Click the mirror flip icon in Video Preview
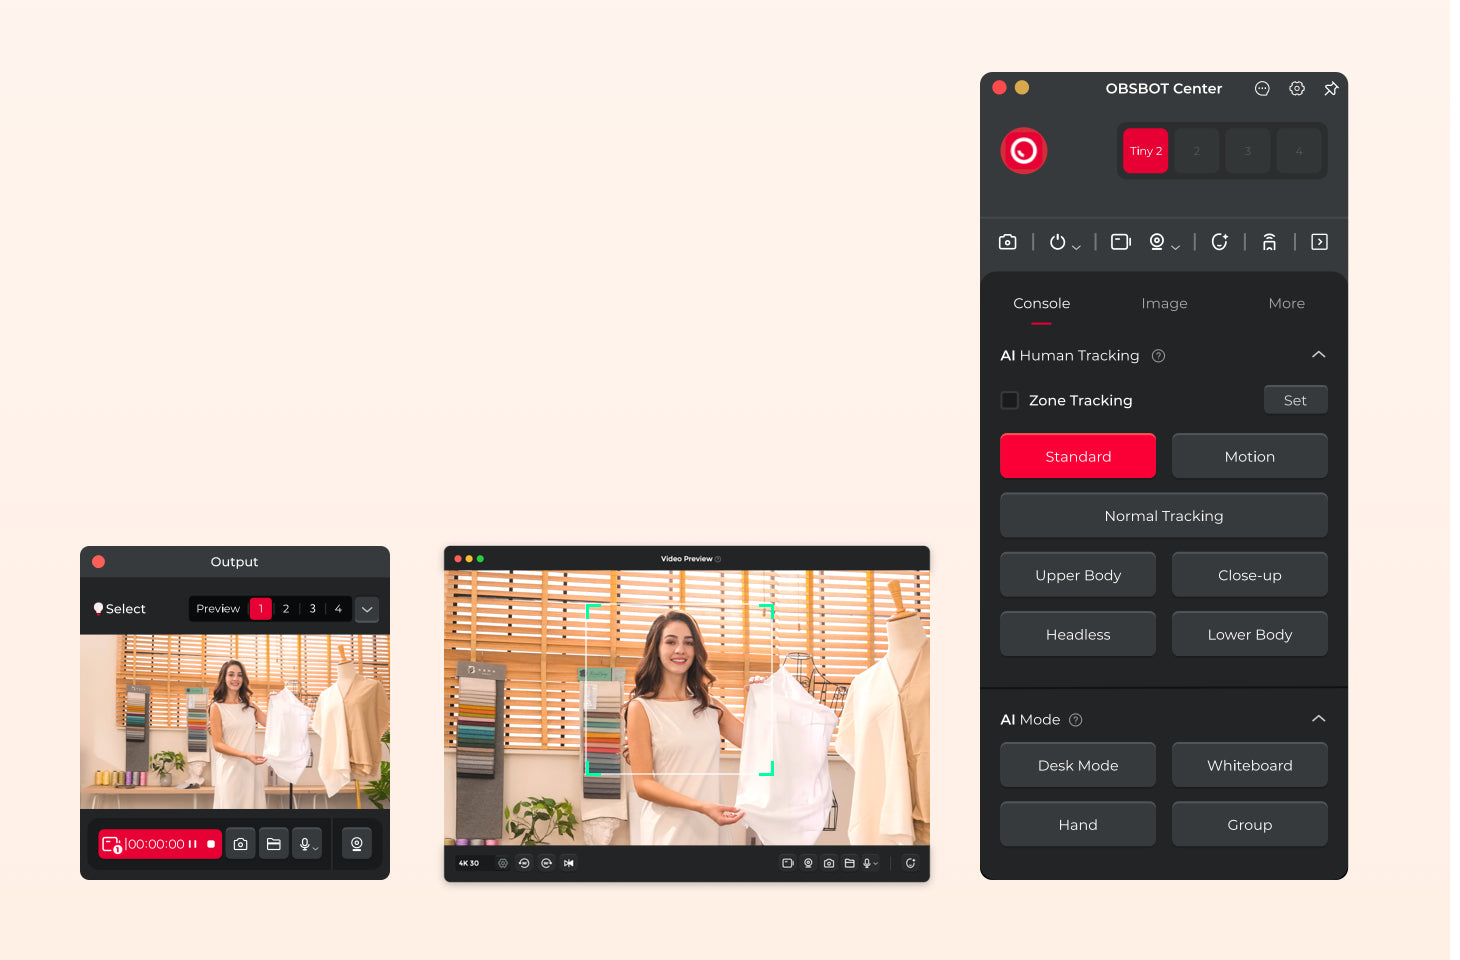 569,863
